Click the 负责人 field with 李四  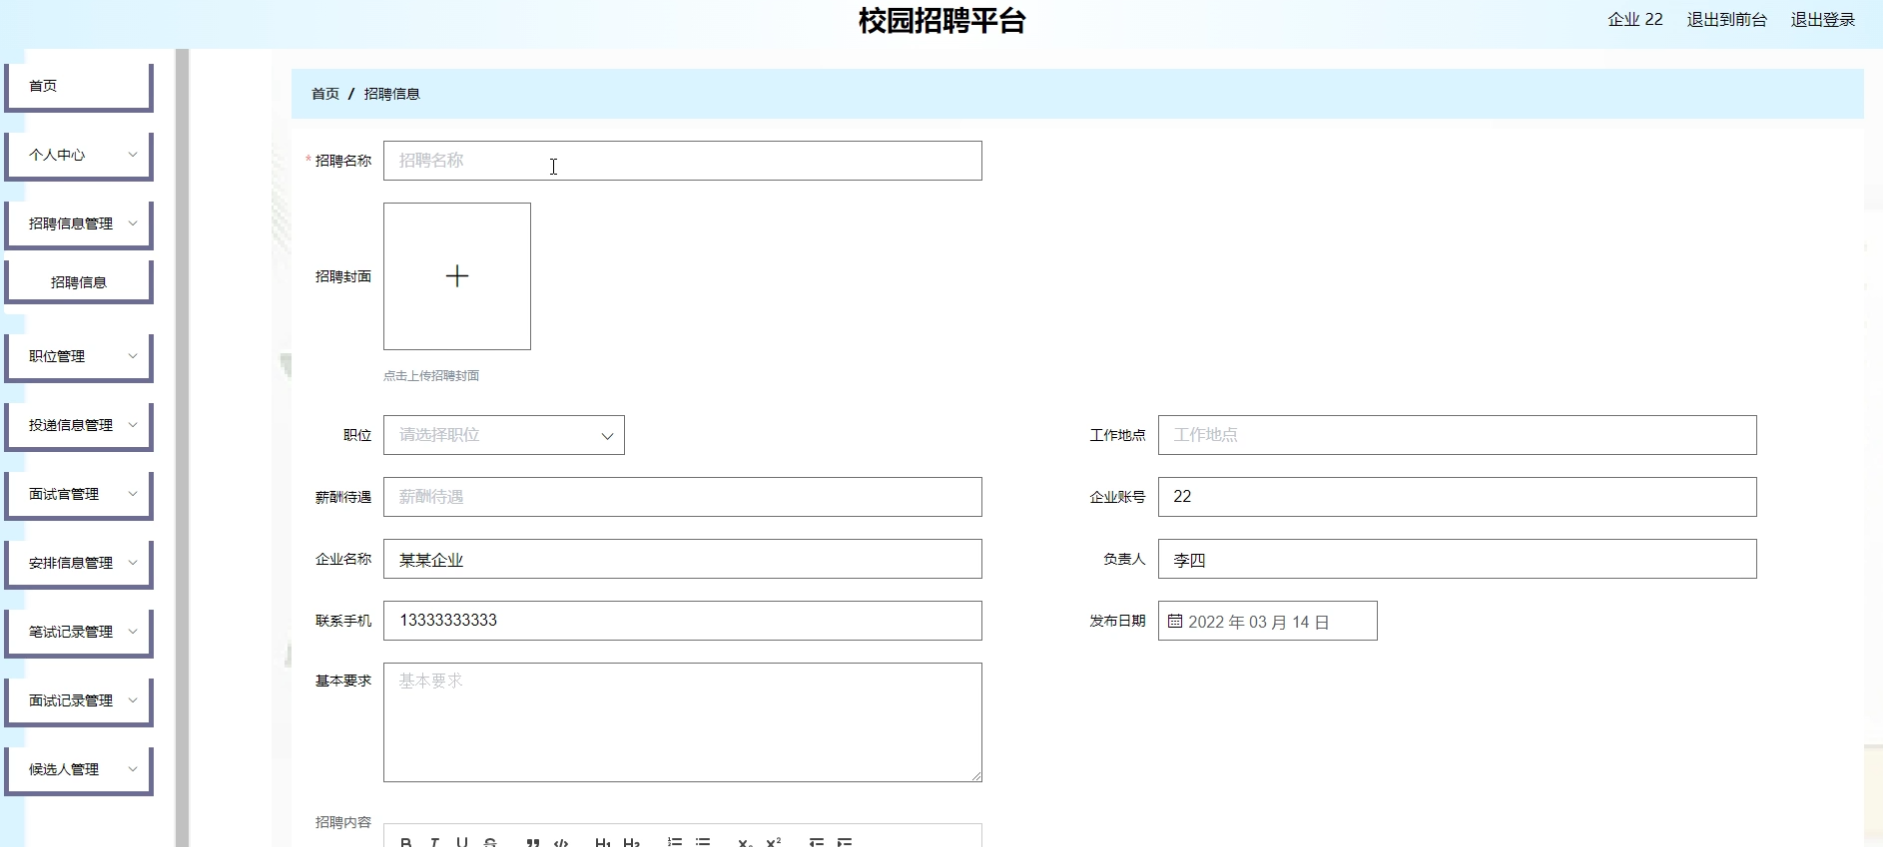1457,559
